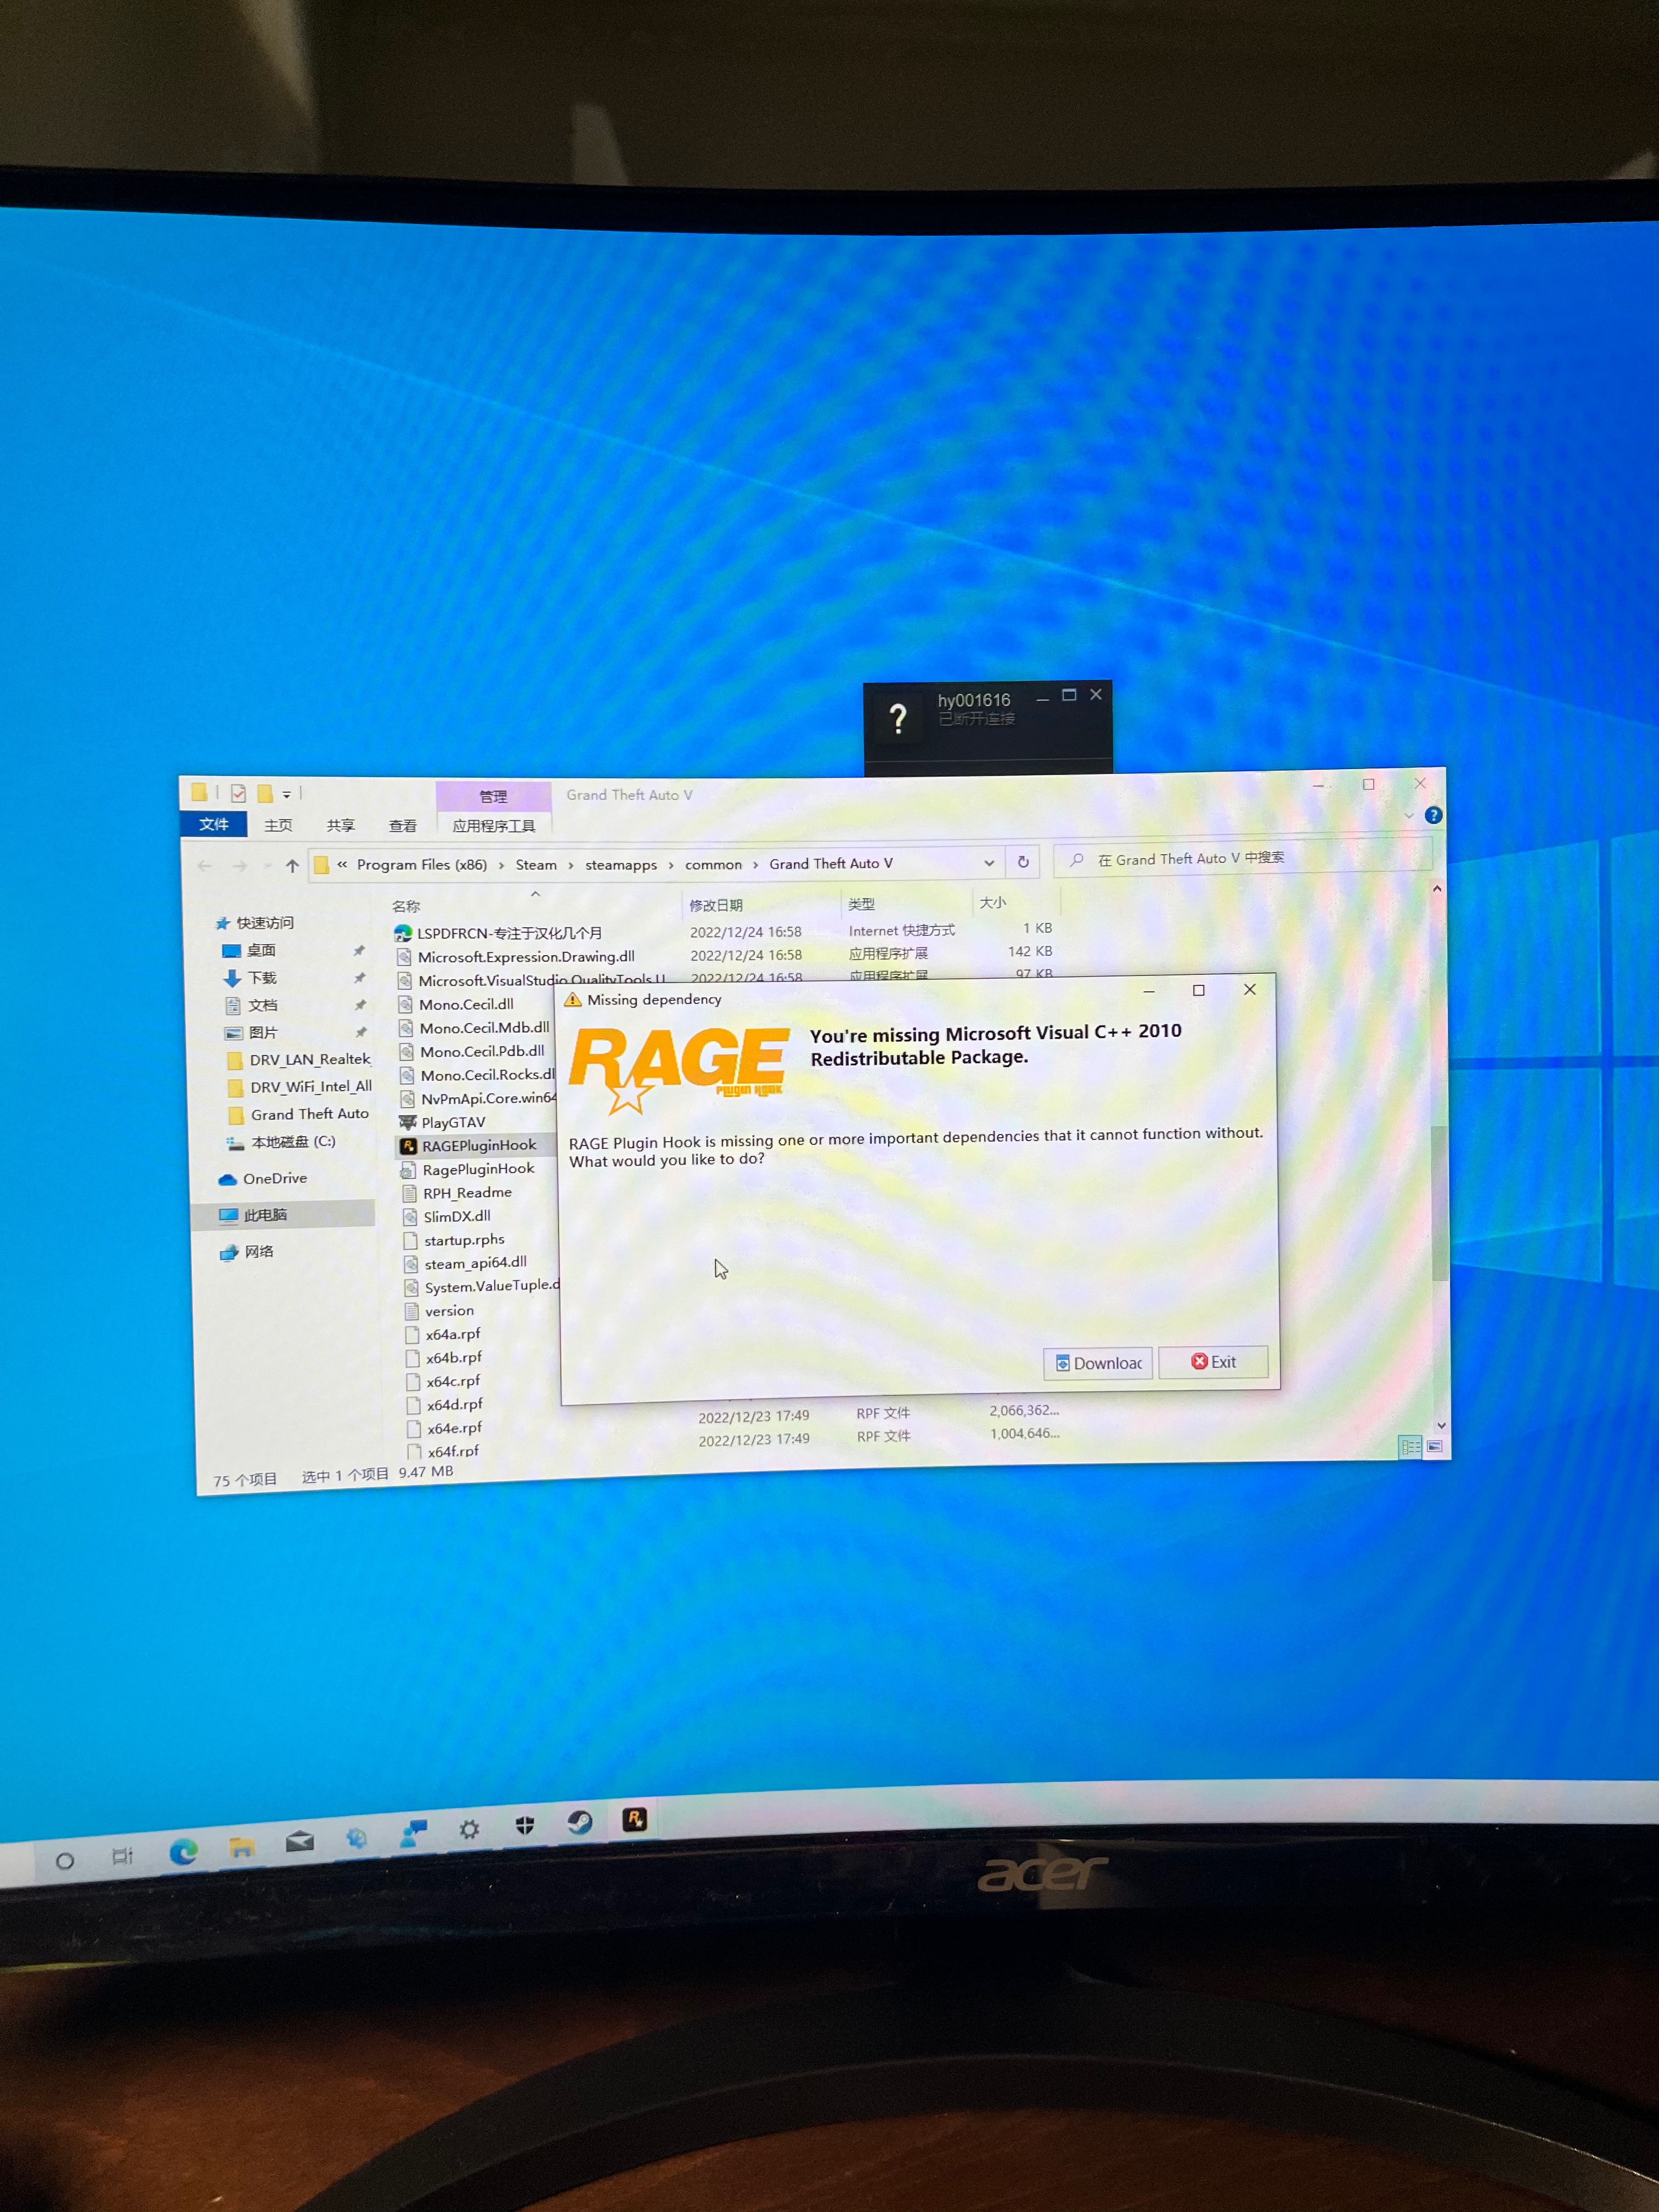Switch to the 主页 ribbon tab

279,825
